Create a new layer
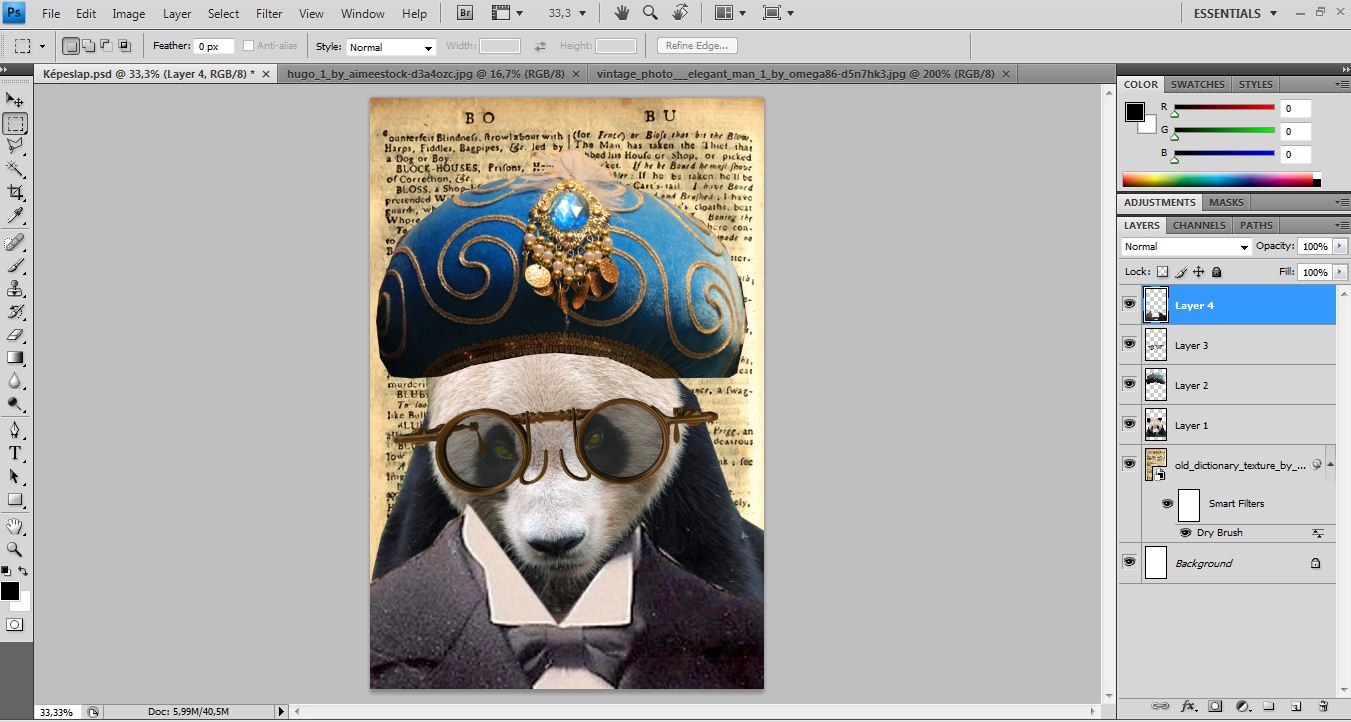The width and height of the screenshot is (1351, 722). coord(1295,705)
